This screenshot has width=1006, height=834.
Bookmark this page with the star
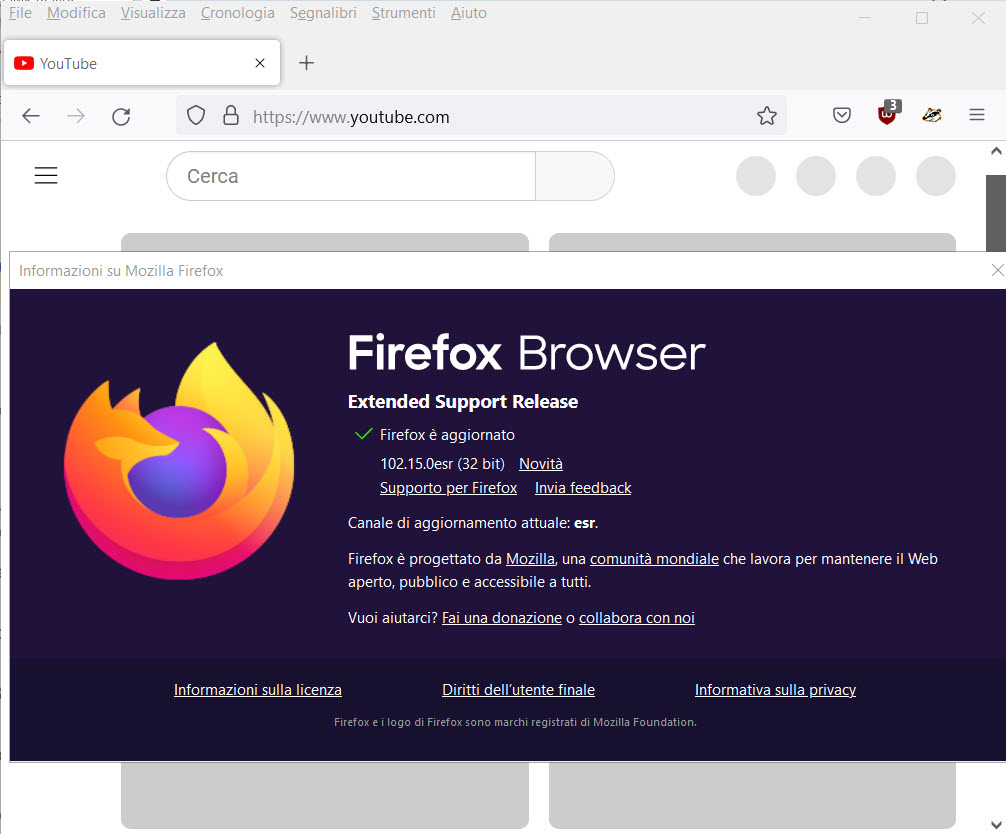point(767,115)
